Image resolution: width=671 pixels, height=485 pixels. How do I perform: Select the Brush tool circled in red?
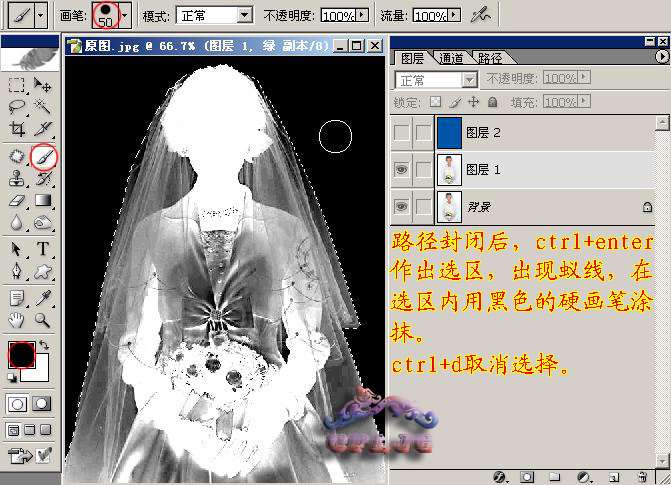point(43,156)
